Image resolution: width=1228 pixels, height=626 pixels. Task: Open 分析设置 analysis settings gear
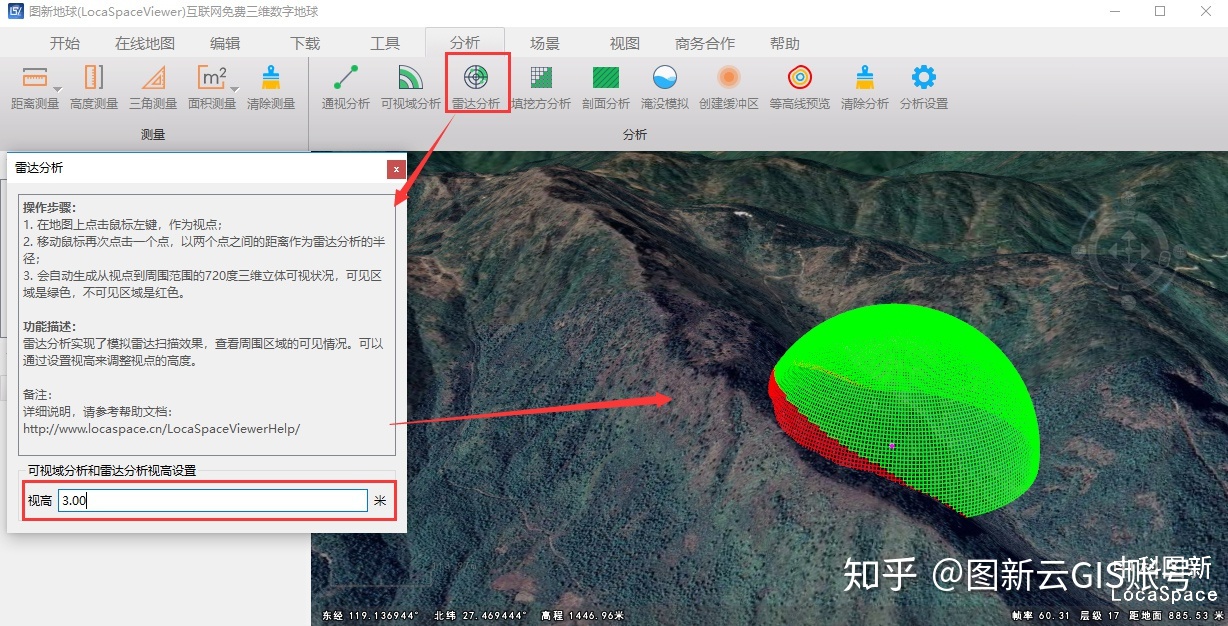[x=923, y=79]
